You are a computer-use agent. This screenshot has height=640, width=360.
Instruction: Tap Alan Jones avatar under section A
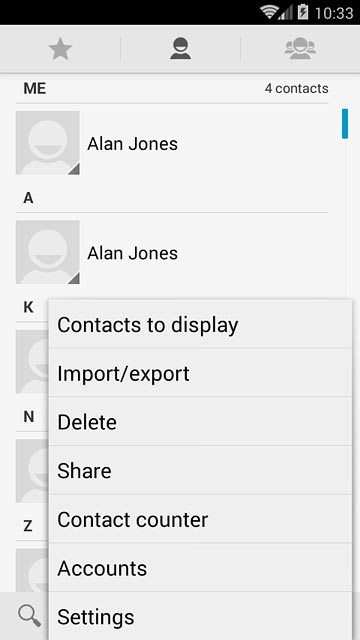tap(48, 252)
